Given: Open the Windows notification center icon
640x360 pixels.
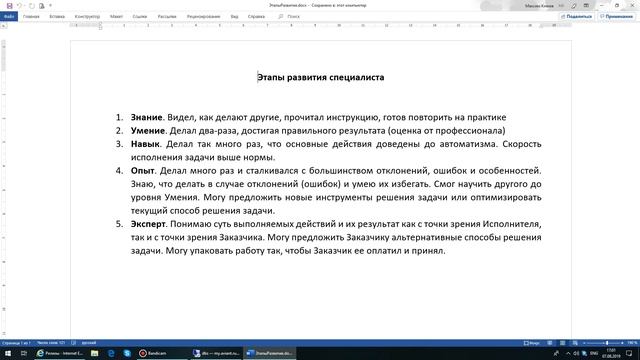Looking at the screenshot, I should pyautogui.click(x=629, y=353).
